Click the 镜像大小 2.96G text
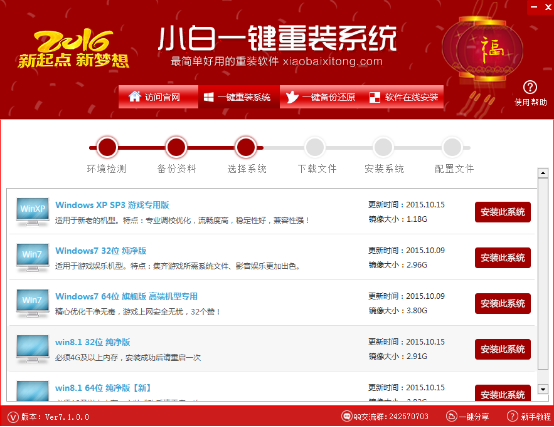Viewport: 554px width, 427px height. click(398, 265)
